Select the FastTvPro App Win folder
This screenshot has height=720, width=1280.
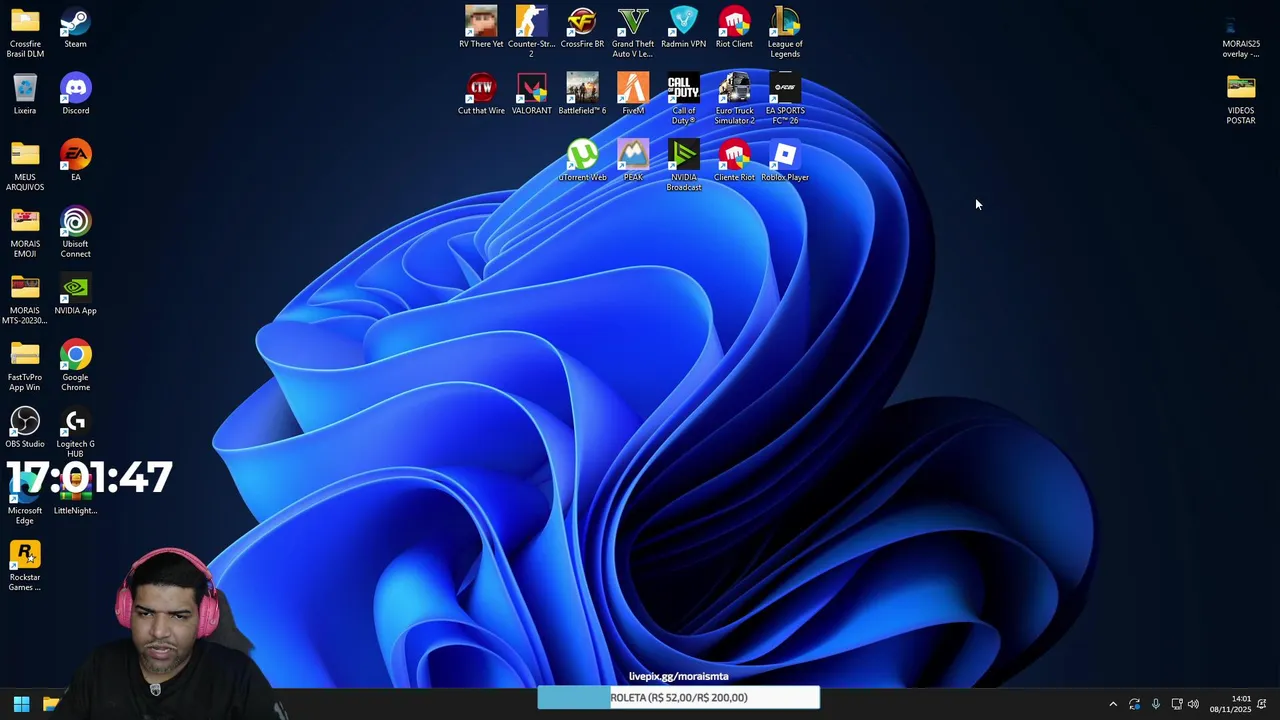(25, 366)
